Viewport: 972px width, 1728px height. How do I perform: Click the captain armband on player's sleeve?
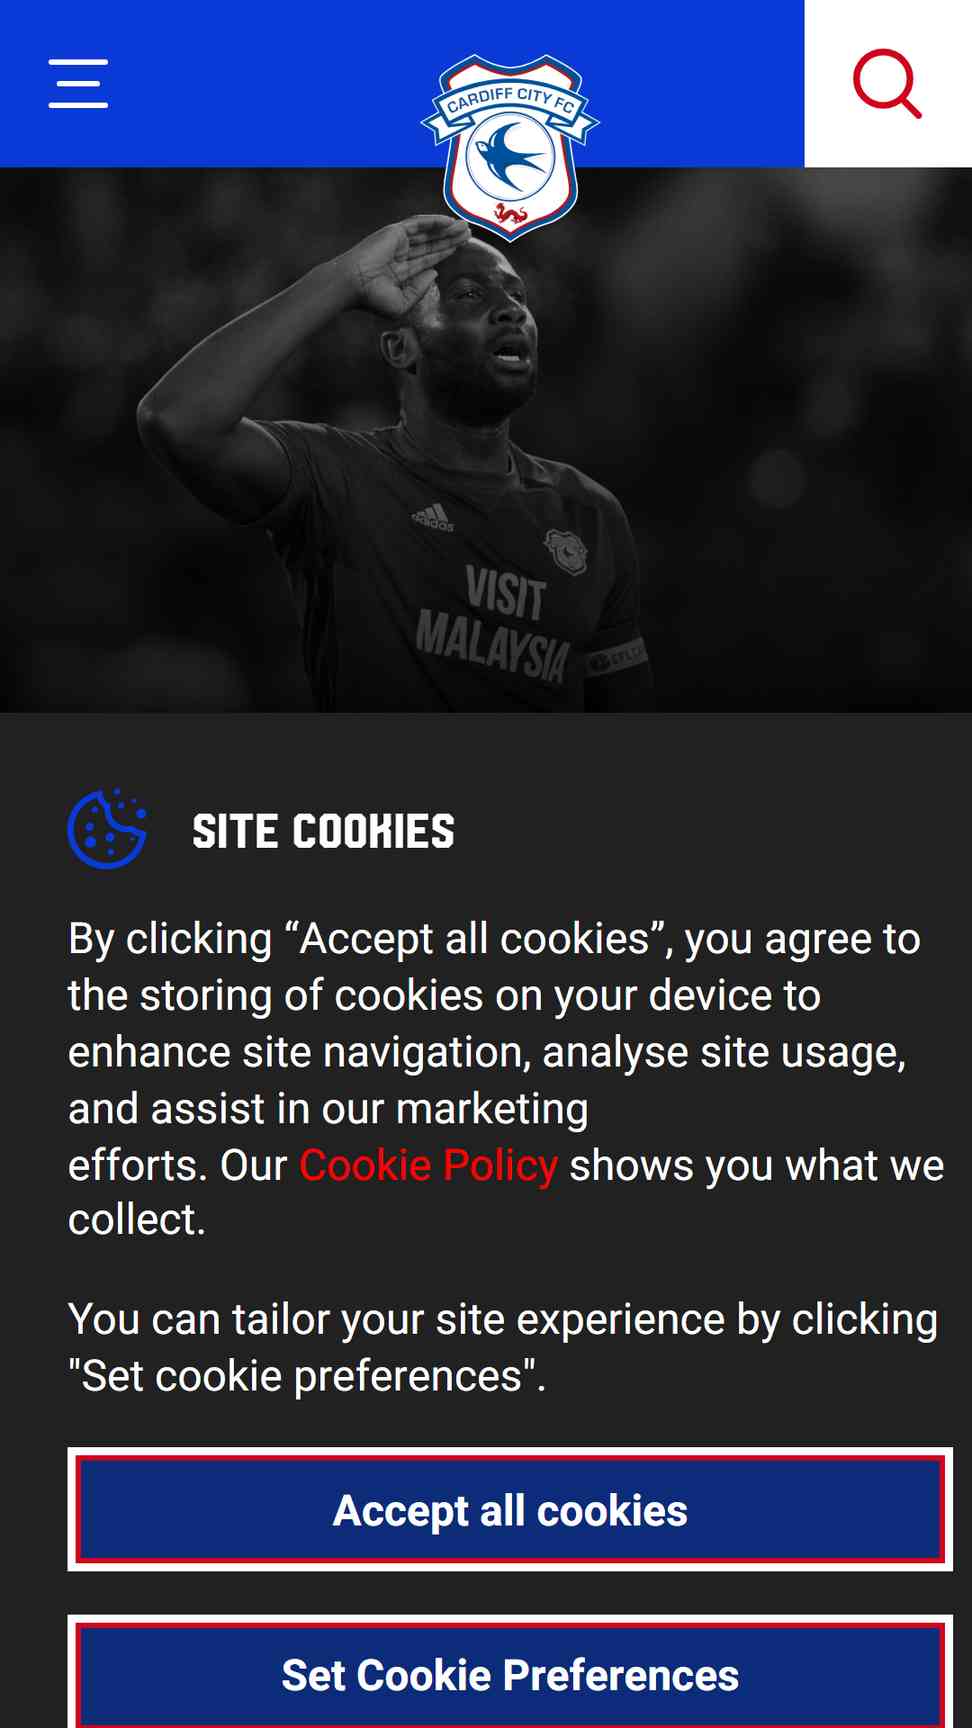[615, 656]
